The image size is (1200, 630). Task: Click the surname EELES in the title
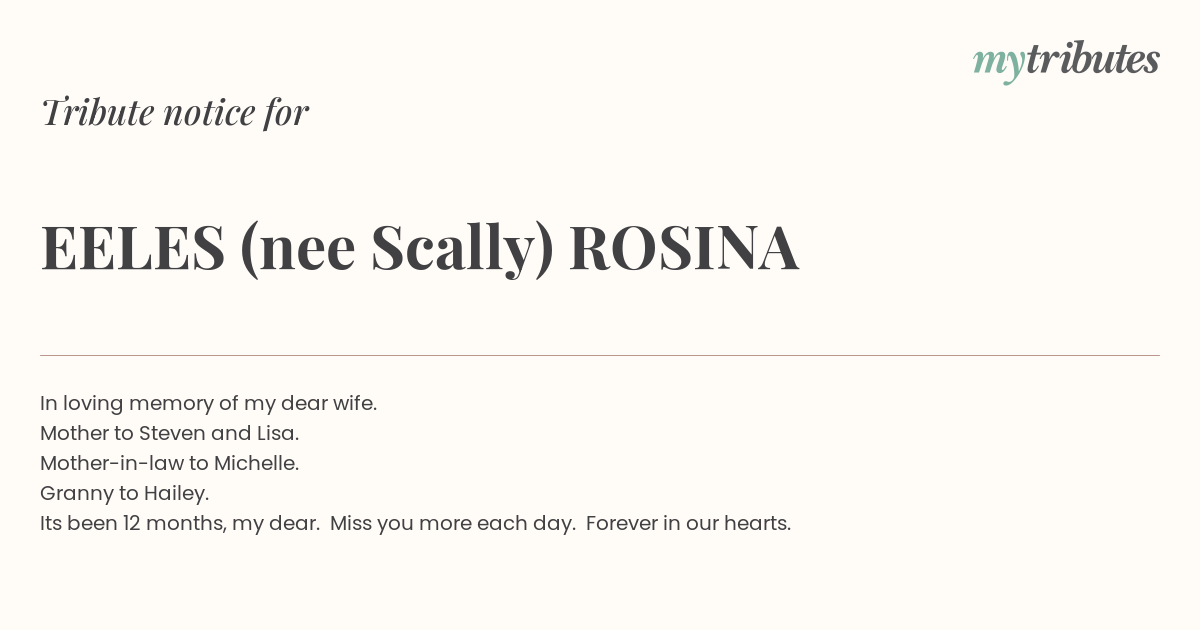133,247
